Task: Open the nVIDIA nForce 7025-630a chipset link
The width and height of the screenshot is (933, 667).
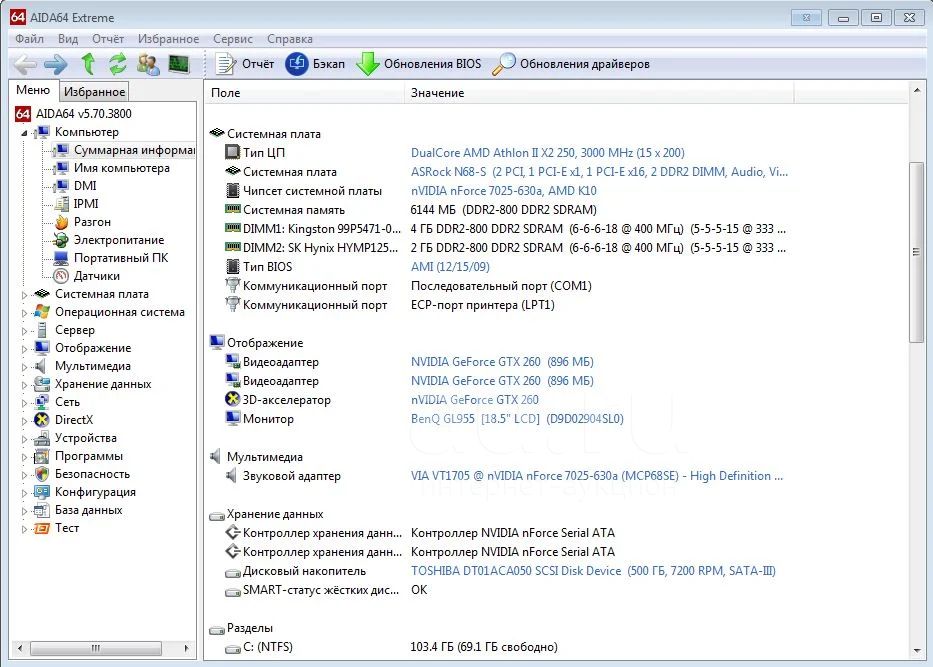Action: pos(503,190)
